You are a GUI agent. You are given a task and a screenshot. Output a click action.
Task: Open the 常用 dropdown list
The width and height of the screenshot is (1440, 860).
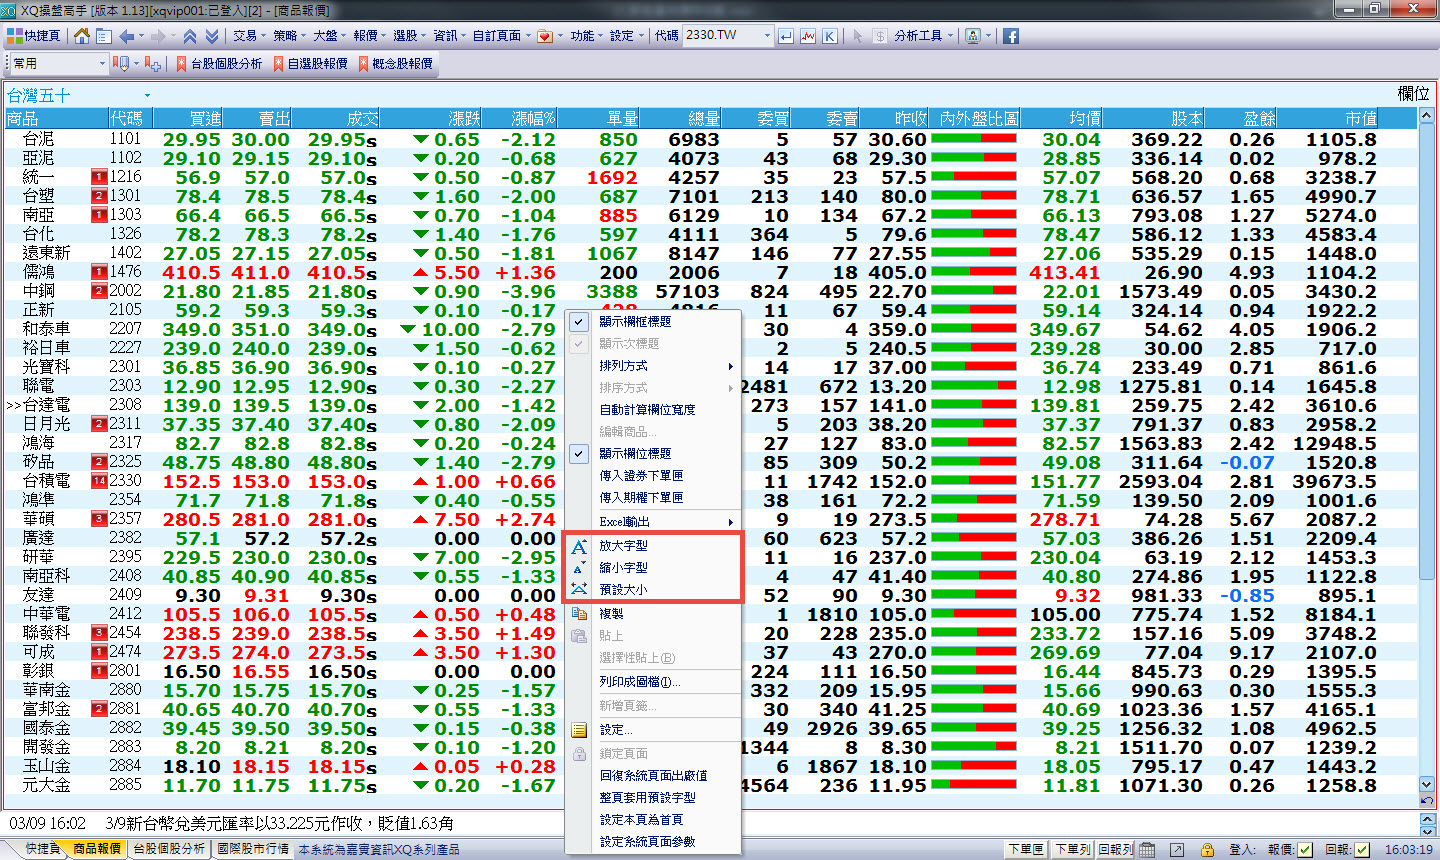58,63
